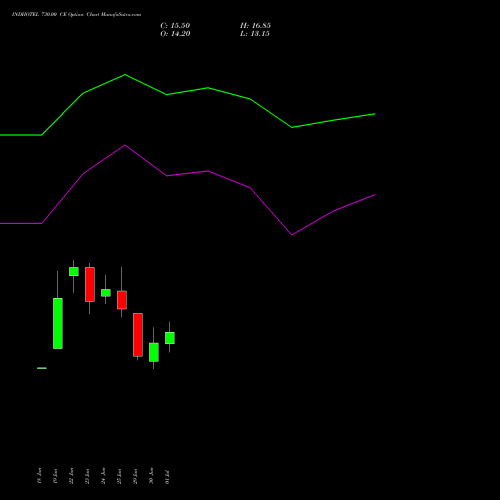
Task: Click the flat green dash candle for 18 Jun
Action: (x=42, y=368)
